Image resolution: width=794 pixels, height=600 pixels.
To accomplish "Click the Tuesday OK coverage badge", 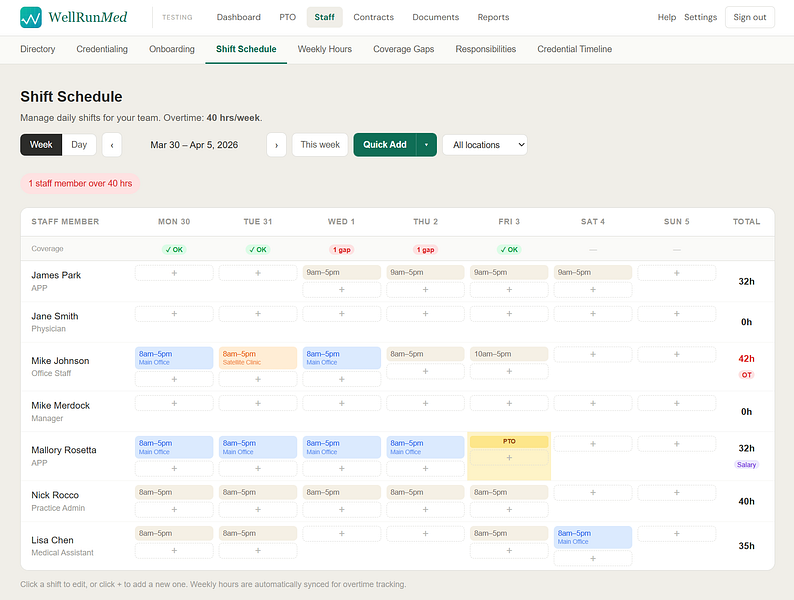I will point(258,250).
